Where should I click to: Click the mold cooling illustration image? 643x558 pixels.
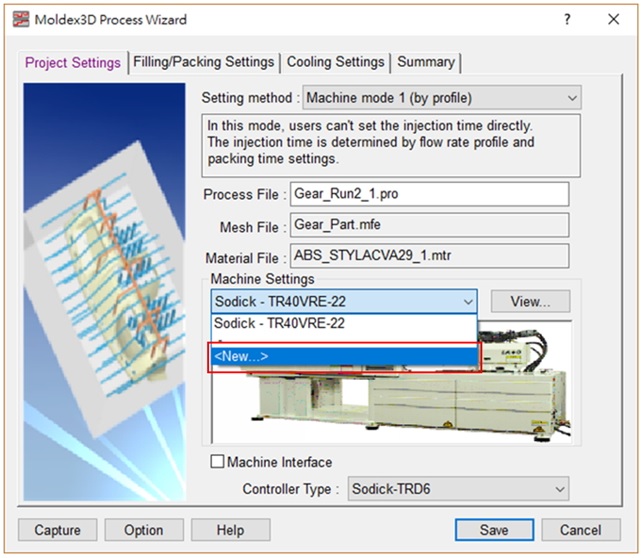[x=105, y=292]
